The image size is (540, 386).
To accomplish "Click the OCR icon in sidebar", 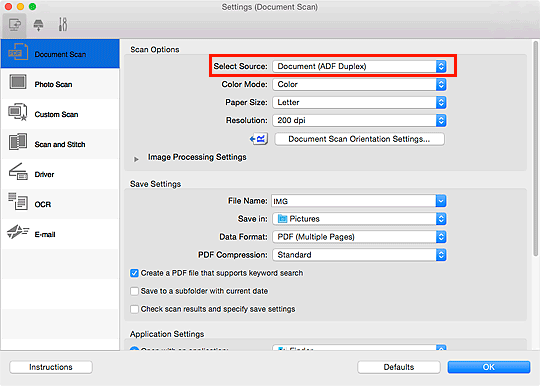I will pyautogui.click(x=18, y=202).
